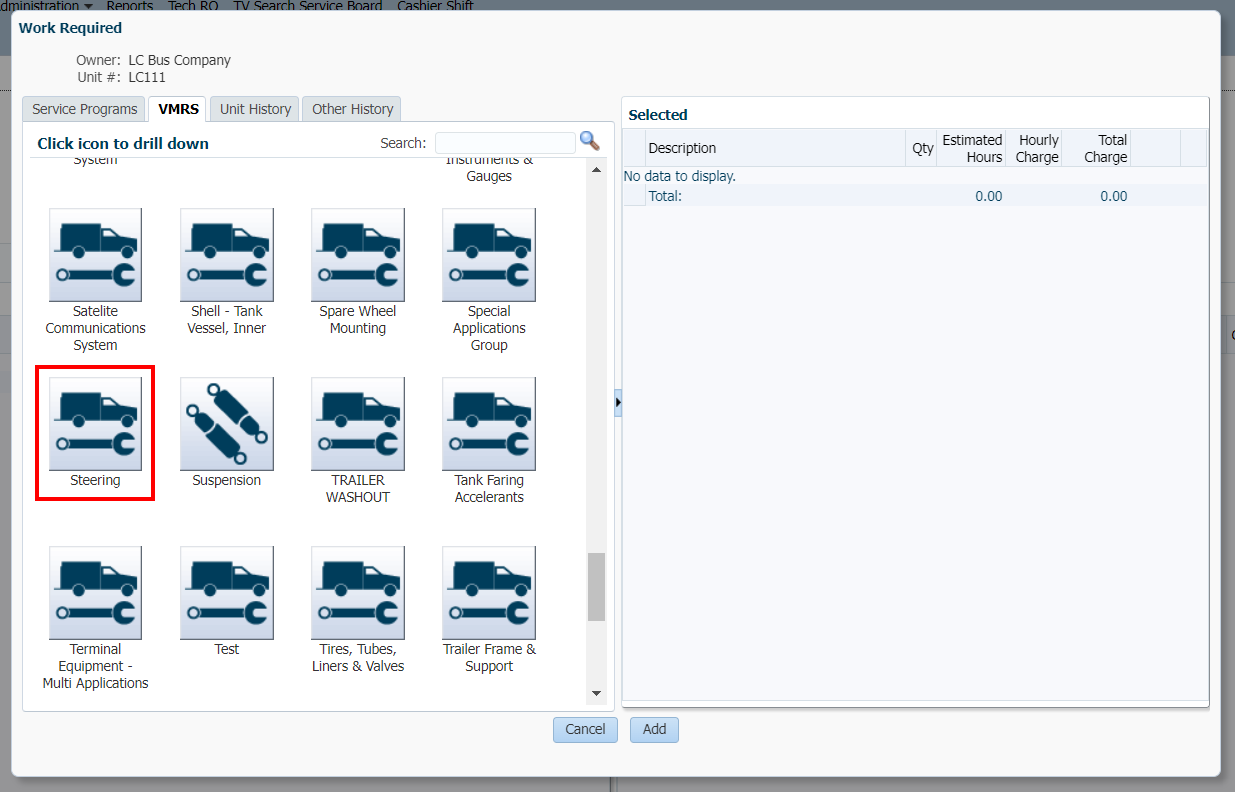The image size is (1235, 792).
Task: Click the Steering VMRS icon
Action: 96,424
